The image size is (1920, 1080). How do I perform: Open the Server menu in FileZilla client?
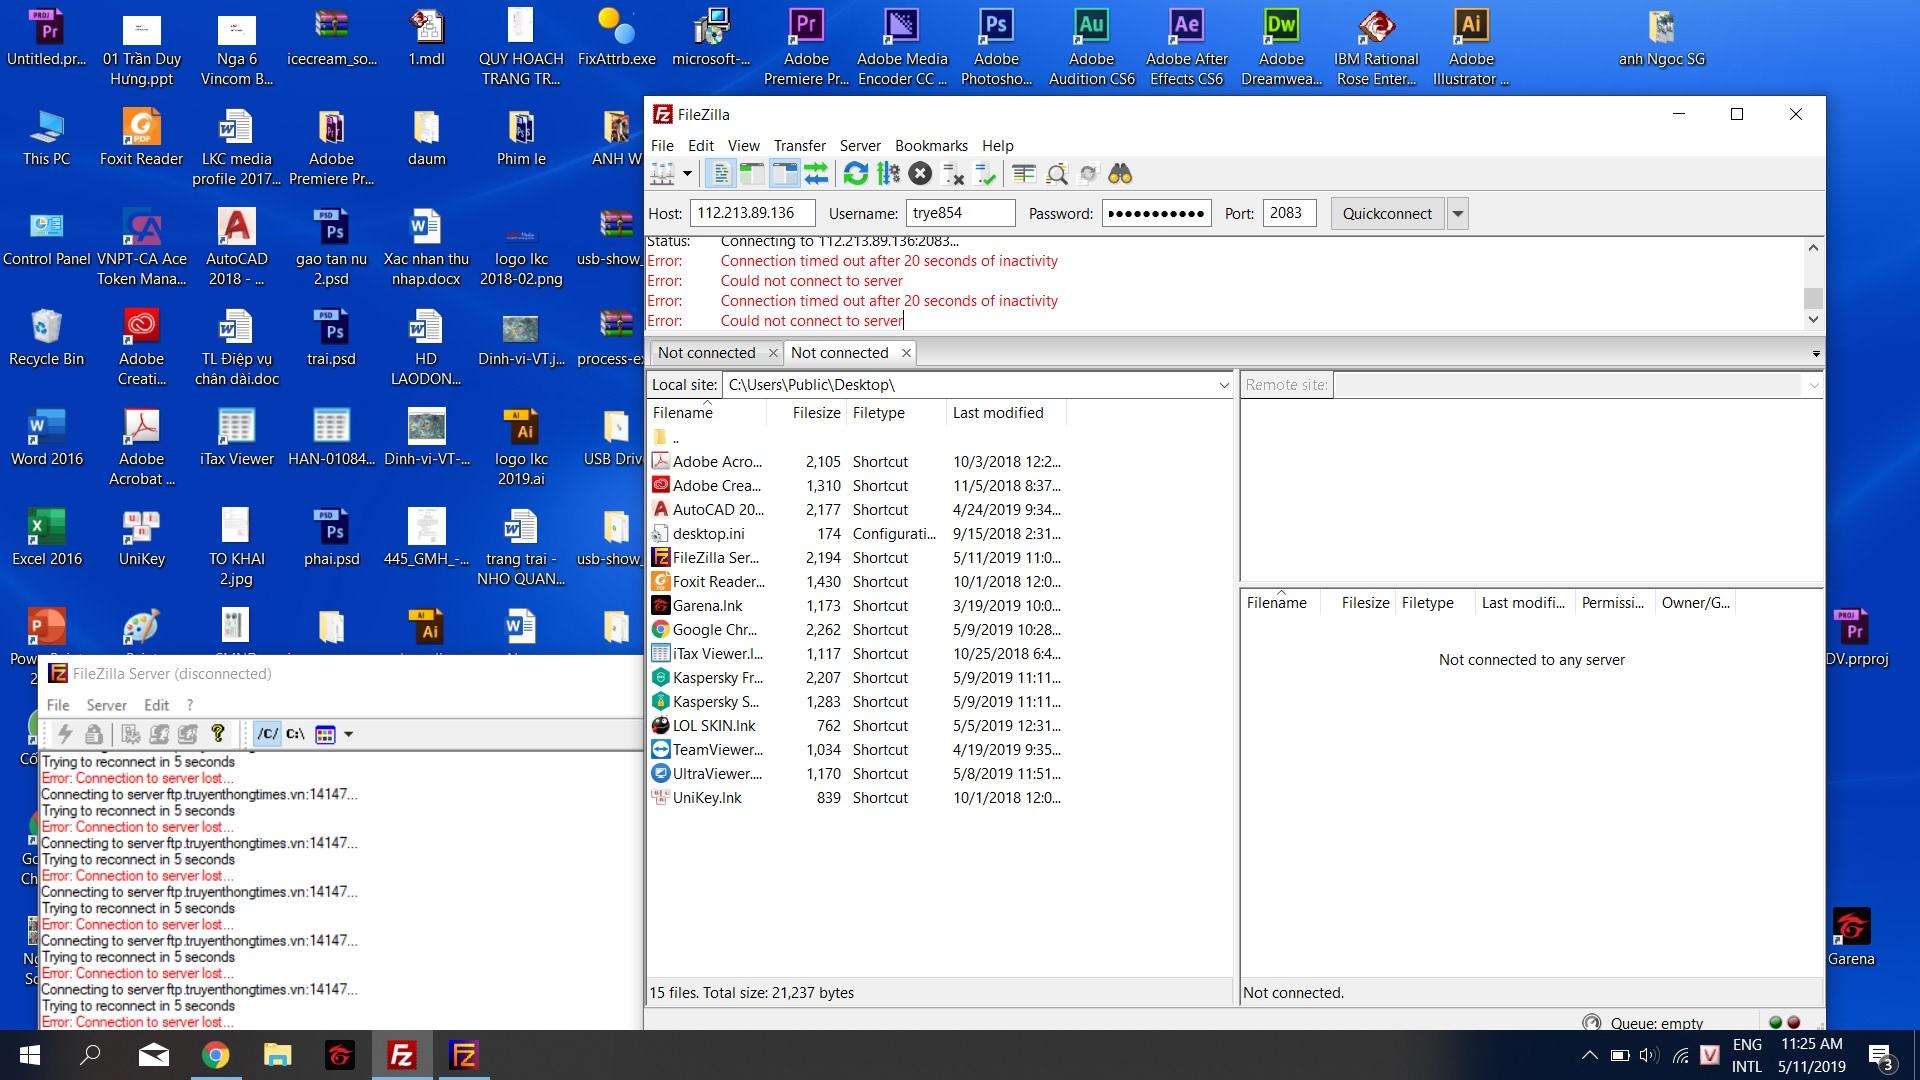[860, 145]
